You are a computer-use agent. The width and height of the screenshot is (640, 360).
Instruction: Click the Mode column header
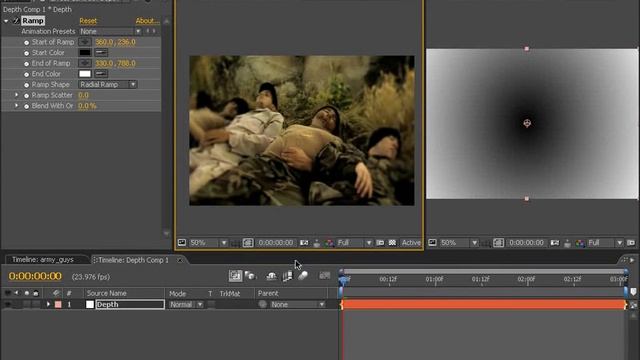click(178, 293)
